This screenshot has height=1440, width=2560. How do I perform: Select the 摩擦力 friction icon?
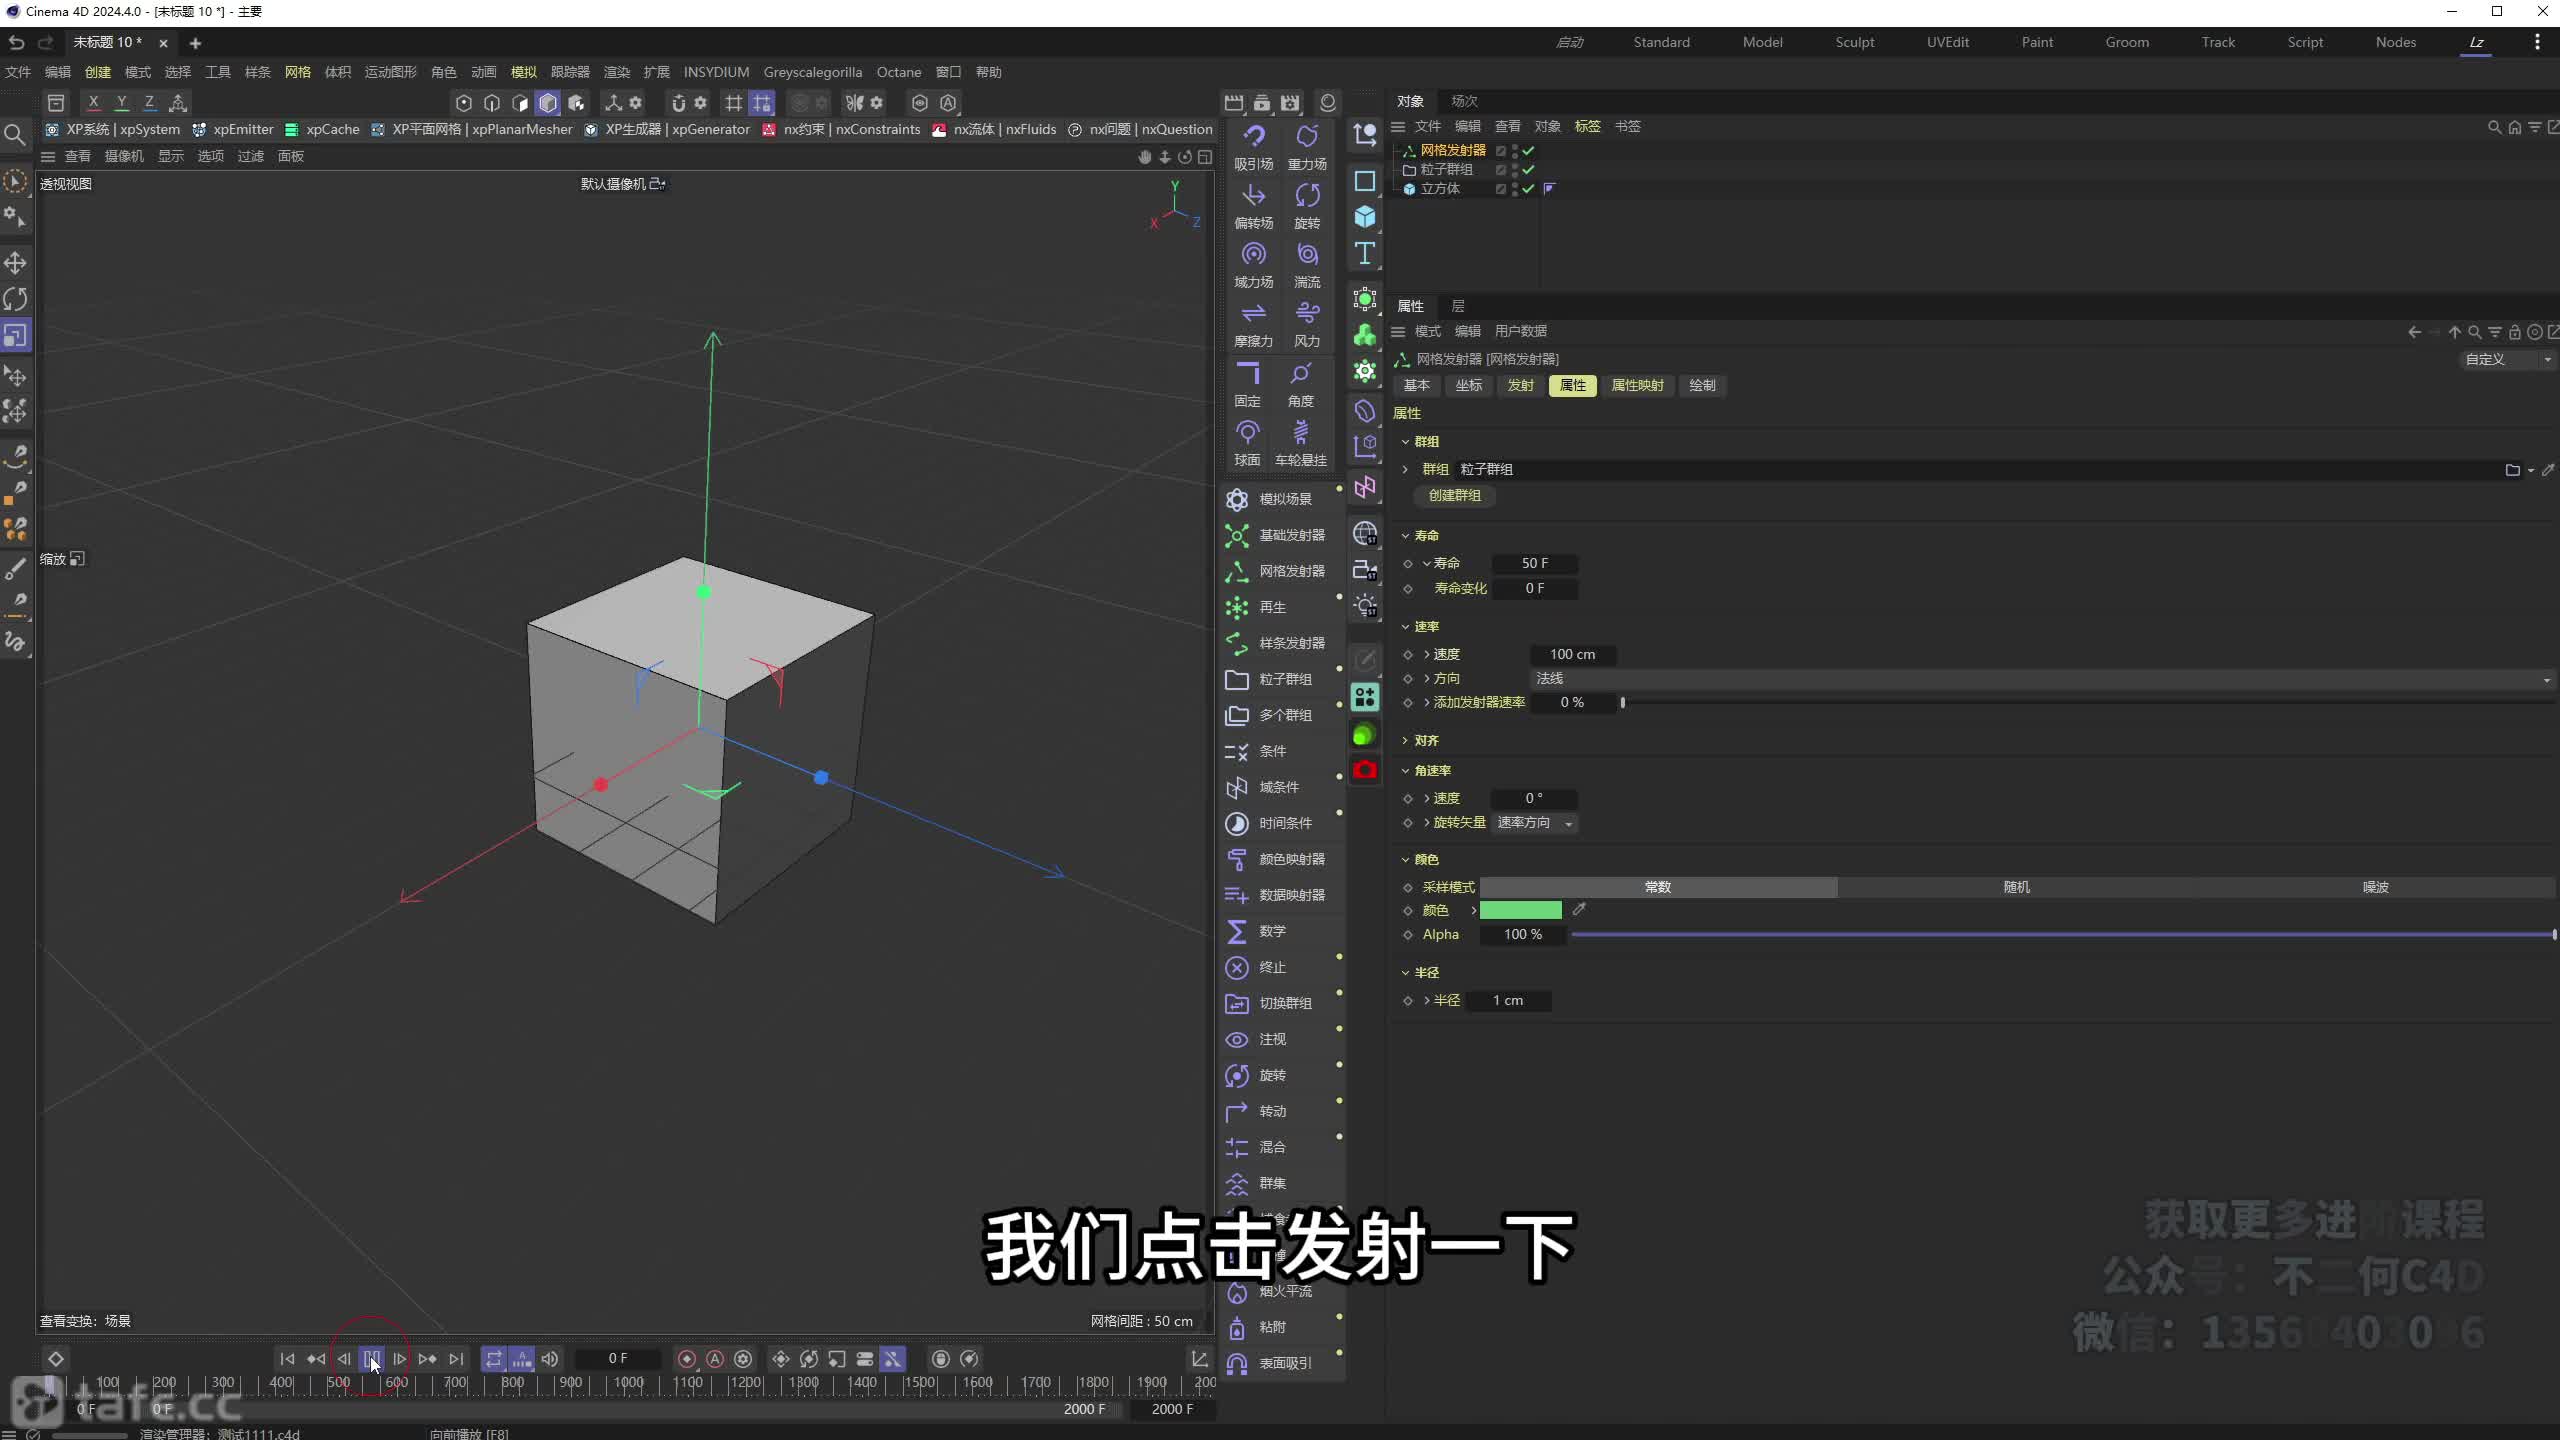click(1253, 323)
